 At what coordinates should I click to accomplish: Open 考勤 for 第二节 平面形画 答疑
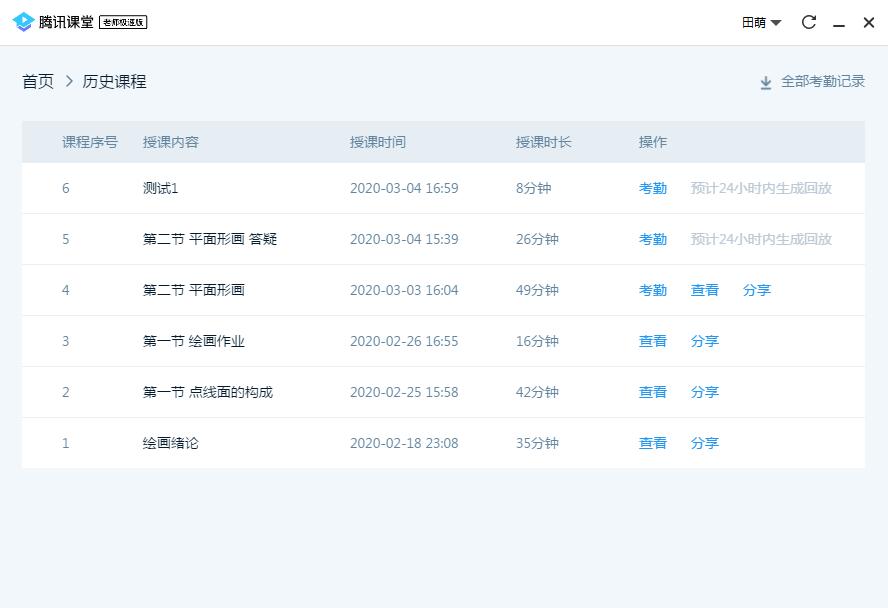tap(653, 239)
